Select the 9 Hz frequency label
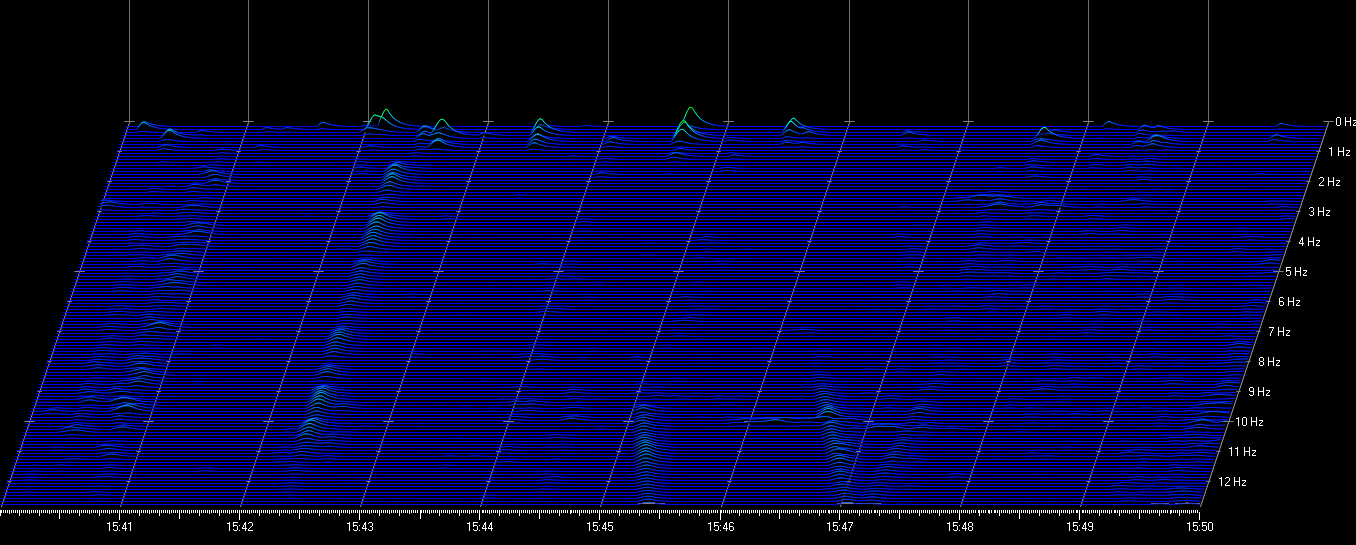 1259,392
